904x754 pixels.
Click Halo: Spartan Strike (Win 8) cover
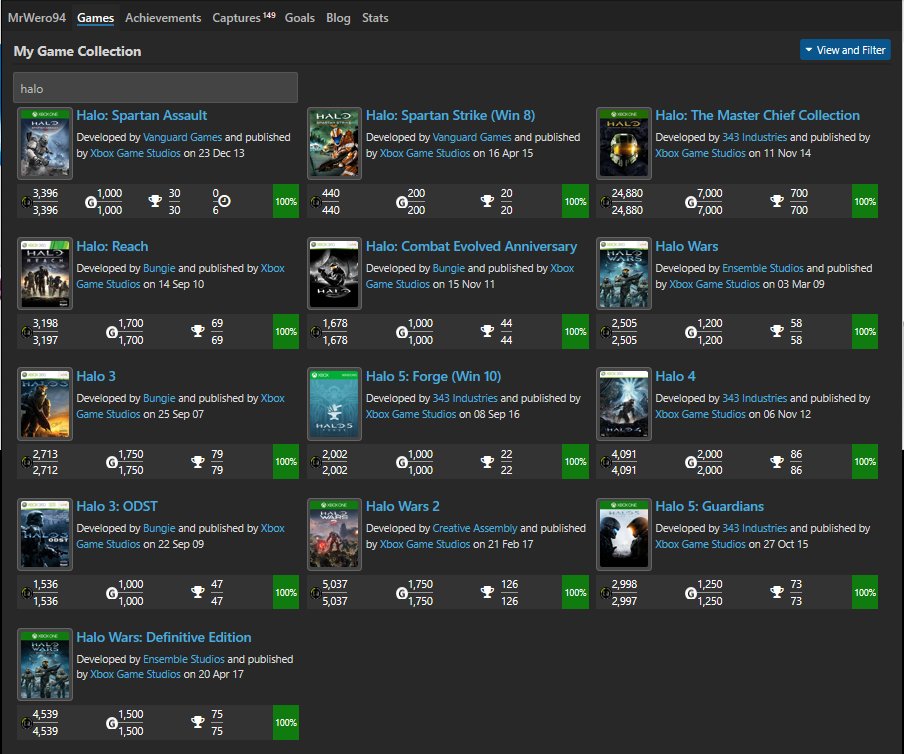click(x=334, y=144)
